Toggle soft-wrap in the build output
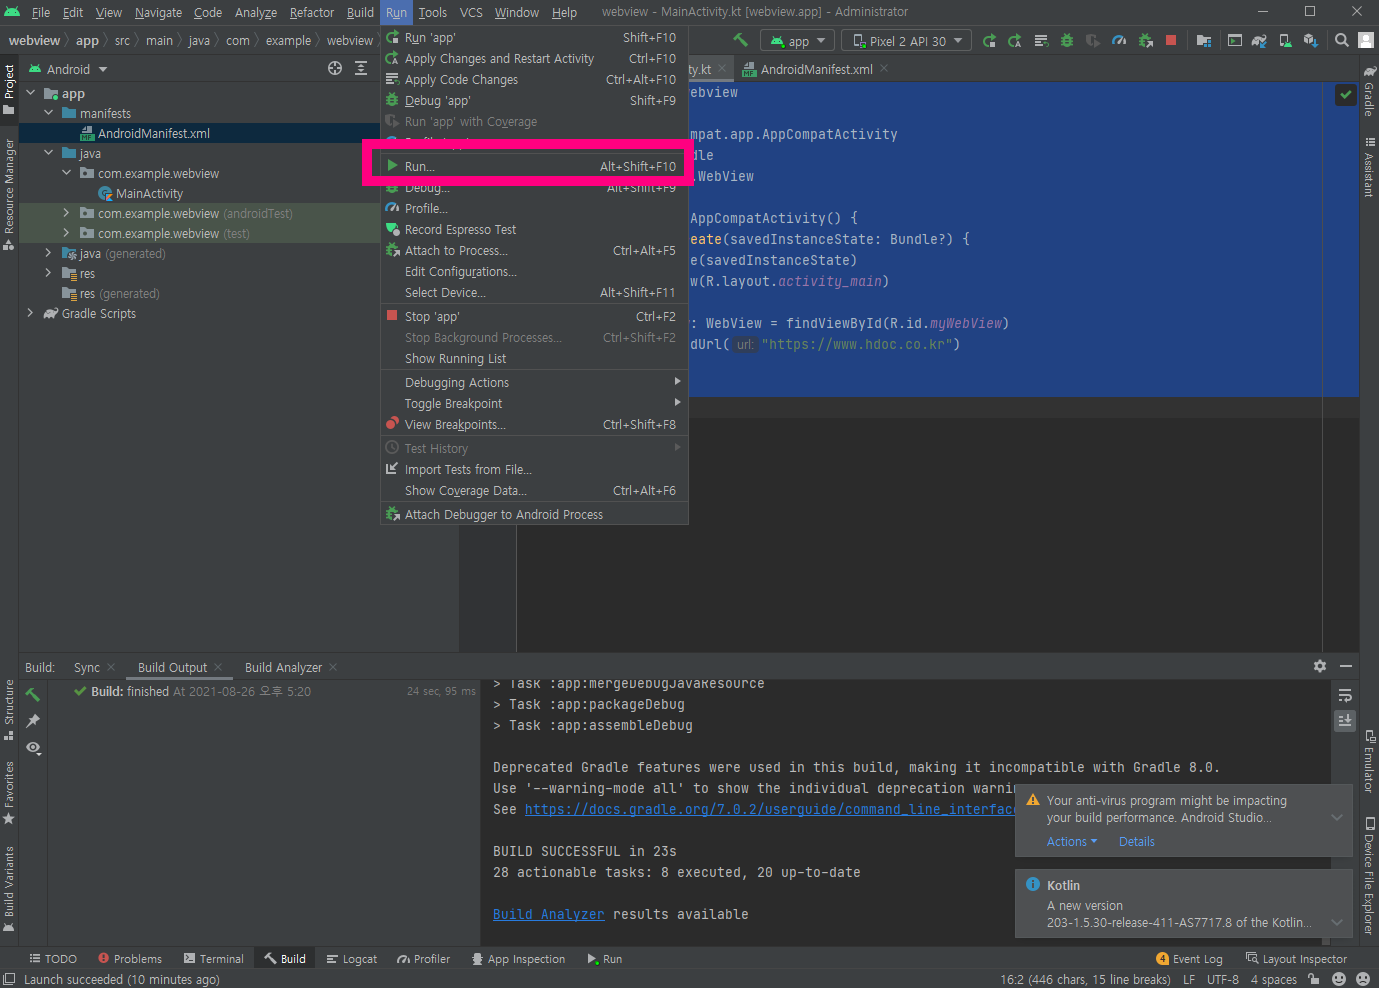The height and width of the screenshot is (988, 1379). click(1345, 695)
